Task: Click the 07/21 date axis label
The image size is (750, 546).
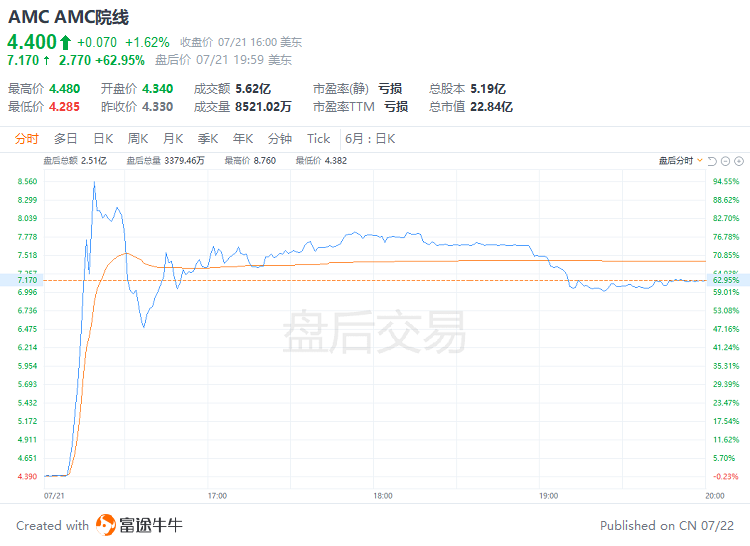Action: click(x=54, y=496)
